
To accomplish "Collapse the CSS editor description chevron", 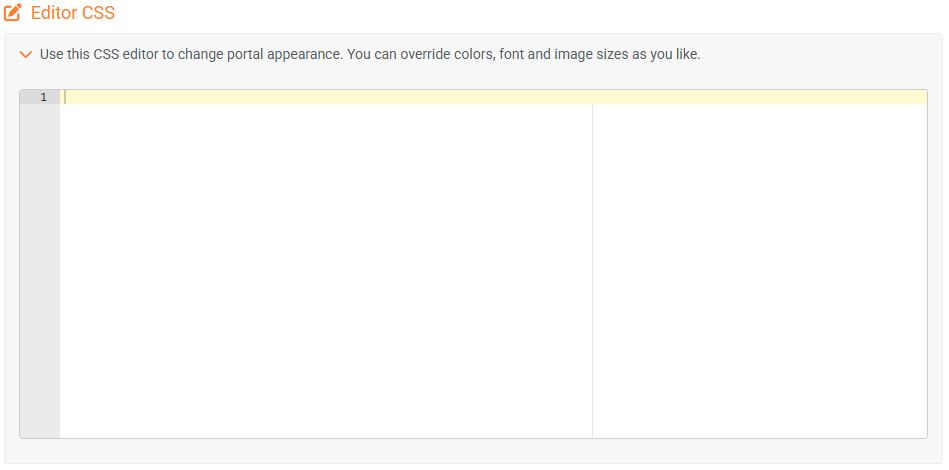I will click(x=26, y=55).
